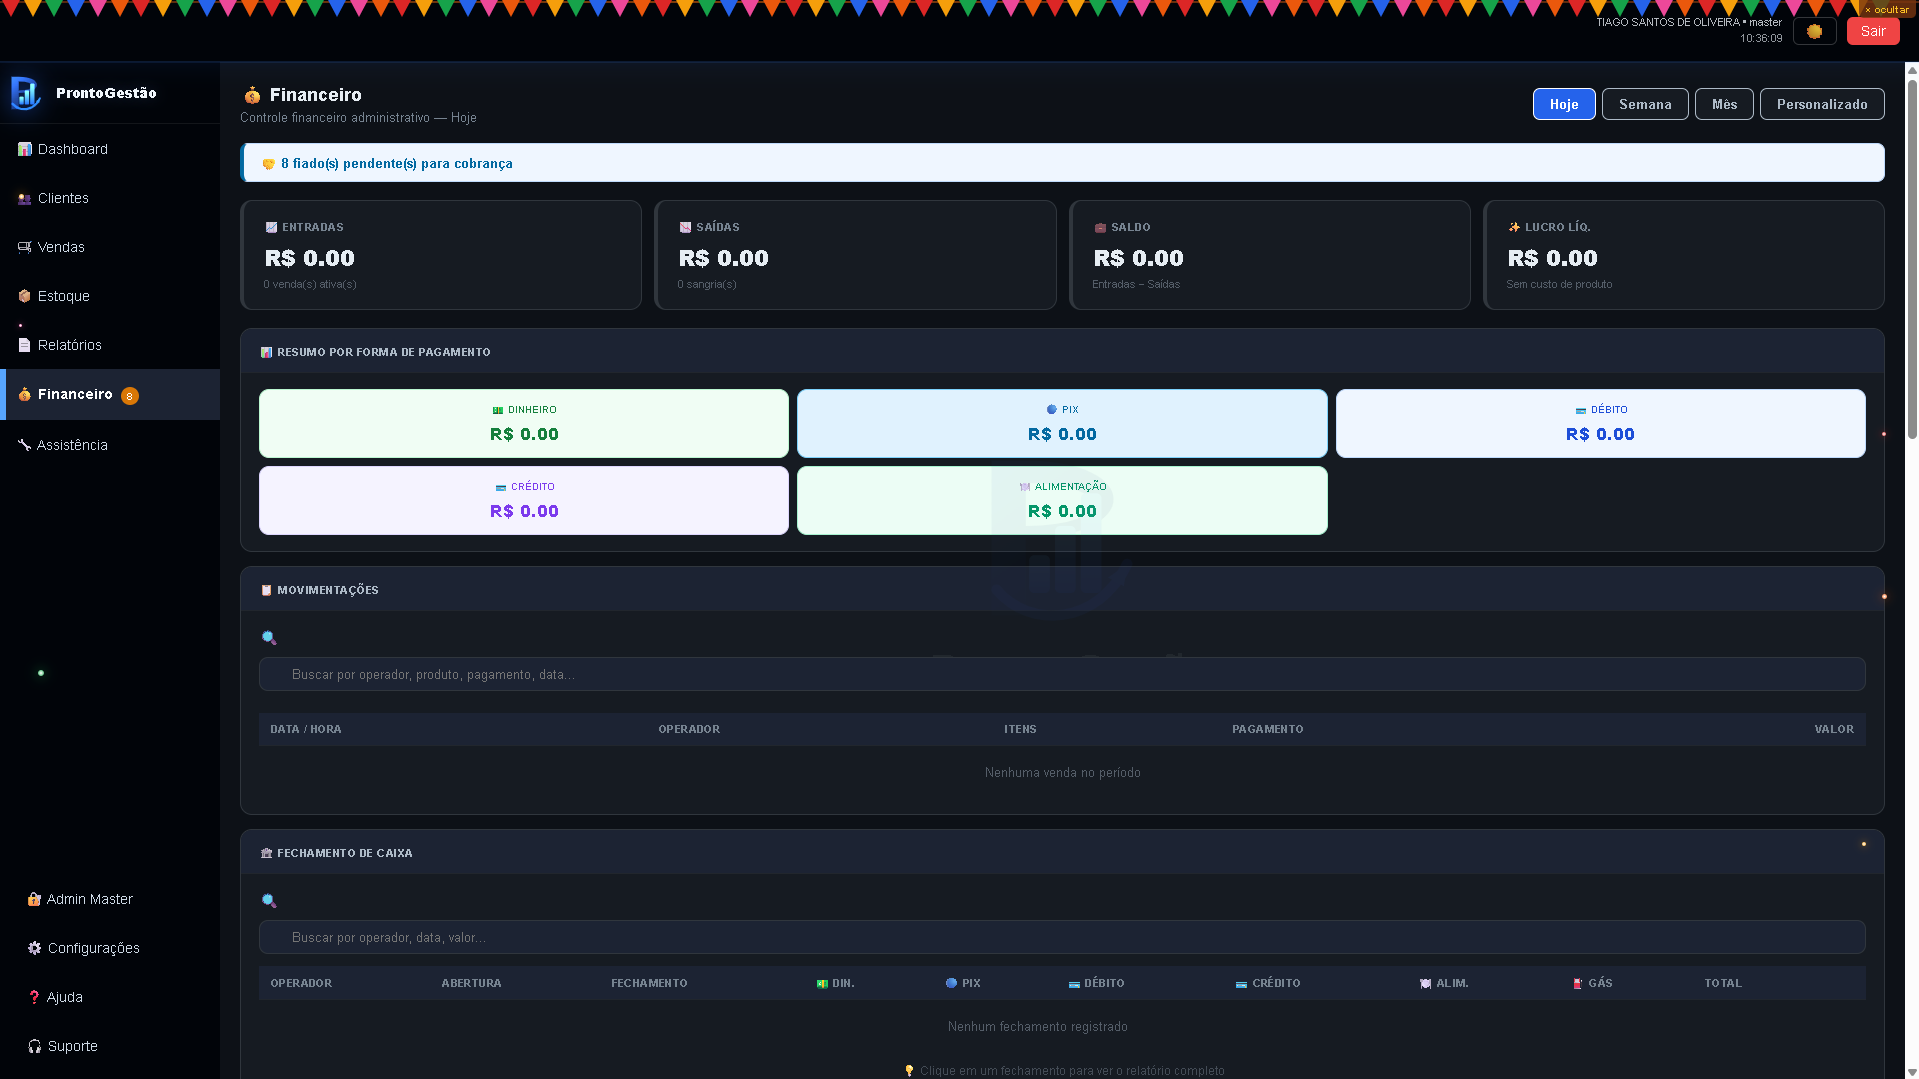Screen dimensions: 1919x1079
Task: Open the Assistência section
Action: (x=110, y=445)
